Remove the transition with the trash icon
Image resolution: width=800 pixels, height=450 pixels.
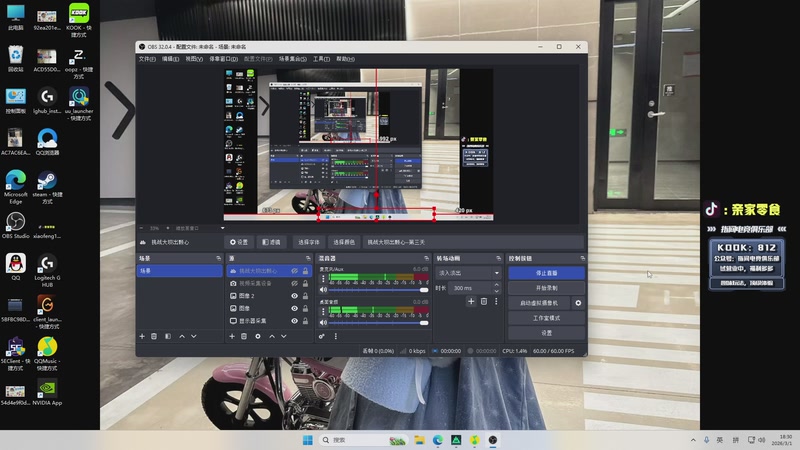click(x=484, y=302)
